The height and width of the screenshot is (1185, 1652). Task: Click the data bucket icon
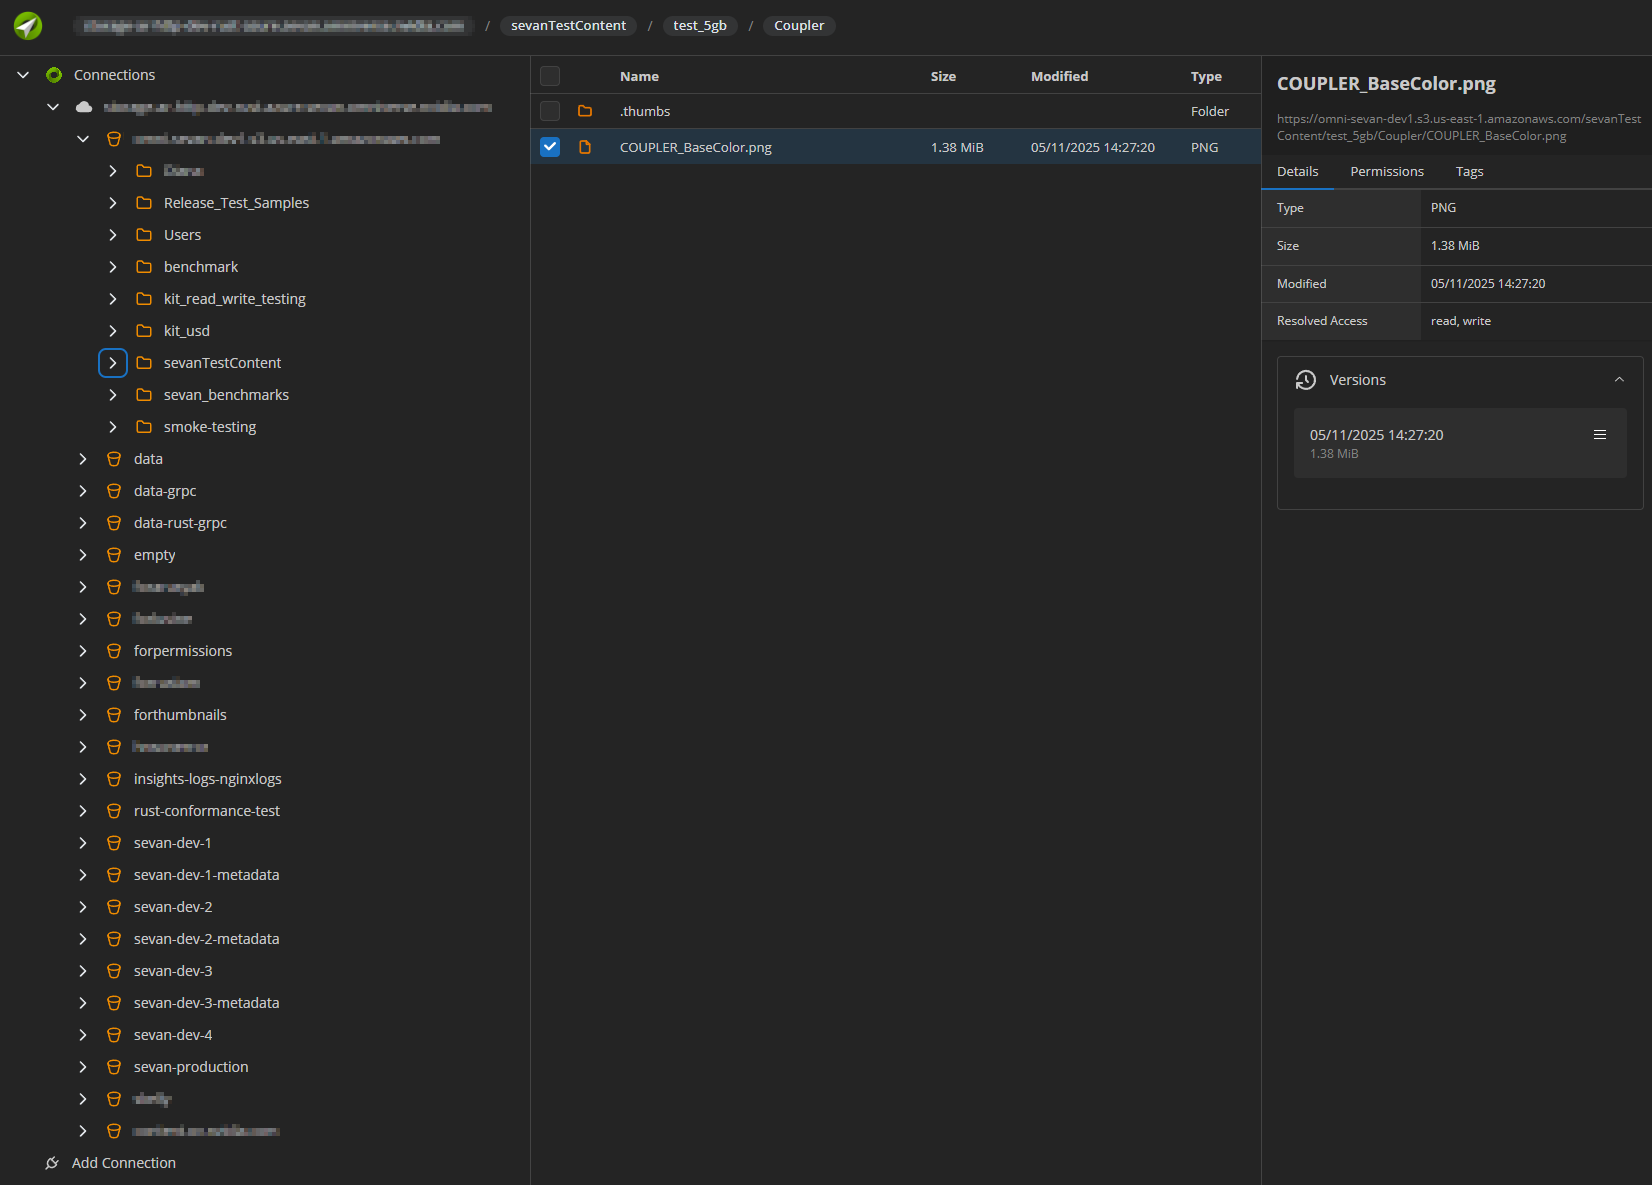(114, 459)
